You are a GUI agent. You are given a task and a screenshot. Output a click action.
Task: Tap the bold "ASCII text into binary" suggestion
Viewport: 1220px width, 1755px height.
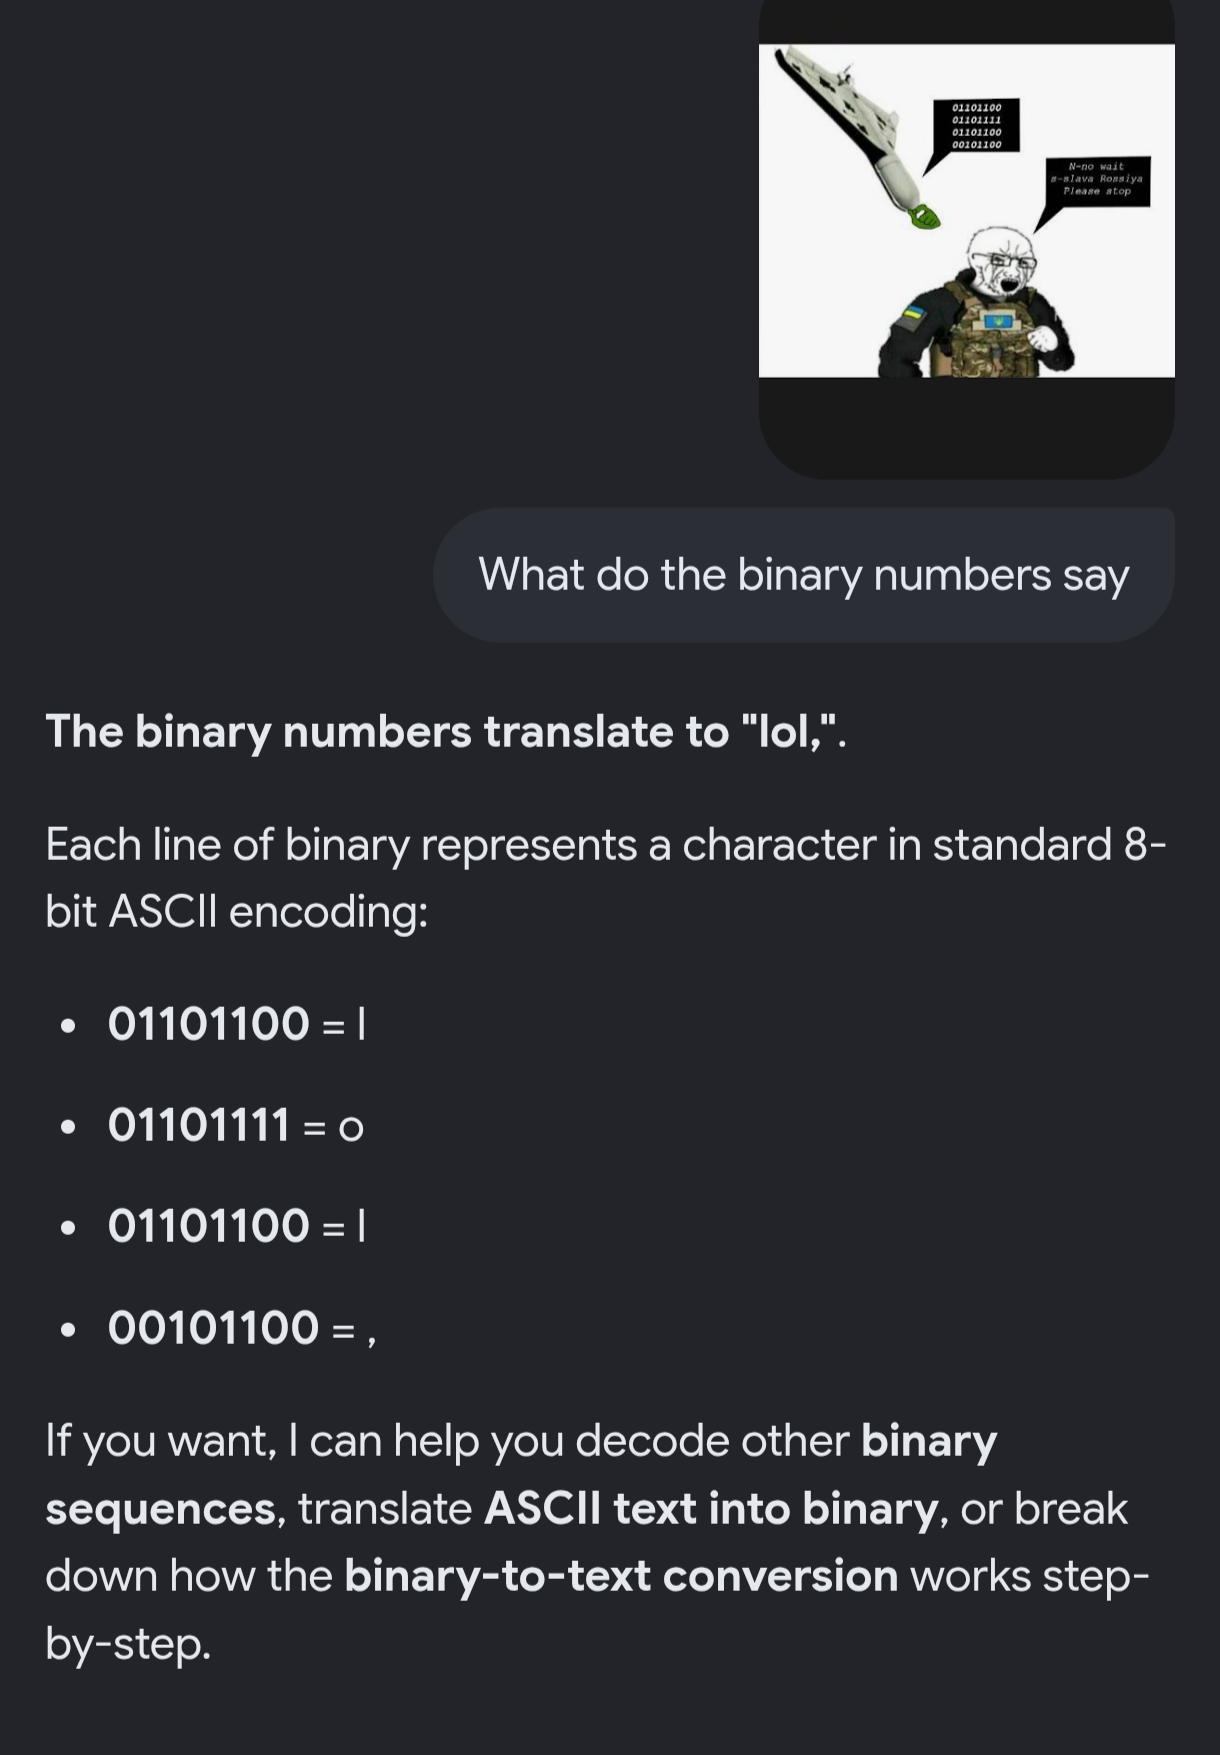[x=710, y=1509]
